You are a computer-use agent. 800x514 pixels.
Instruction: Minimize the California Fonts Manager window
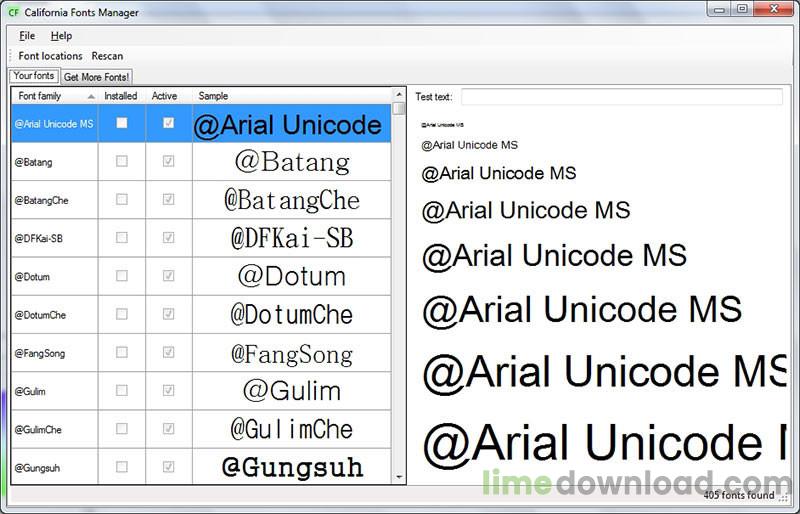[720, 9]
